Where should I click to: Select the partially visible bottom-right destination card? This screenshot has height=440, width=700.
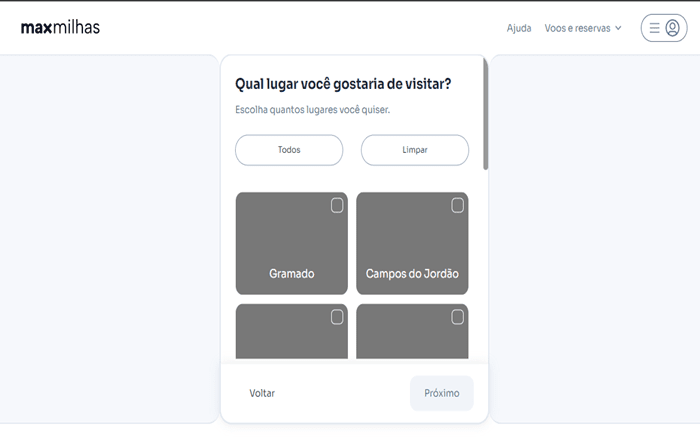pos(412,335)
